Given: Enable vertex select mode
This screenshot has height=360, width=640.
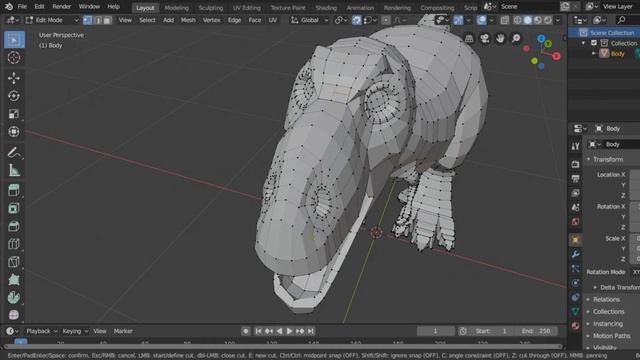Looking at the screenshot, I should (x=88, y=20).
